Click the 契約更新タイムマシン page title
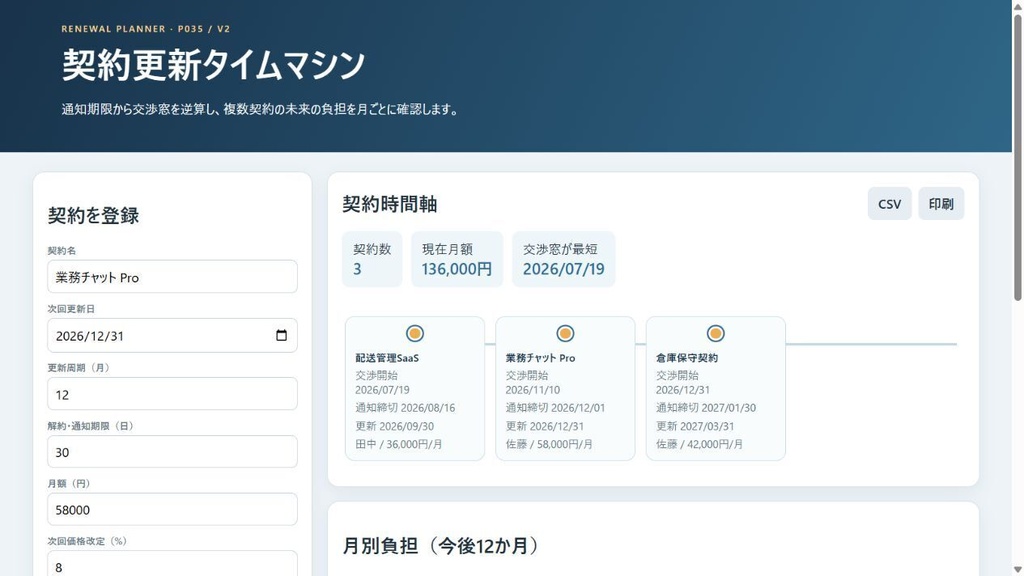The image size is (1024, 576). [214, 65]
